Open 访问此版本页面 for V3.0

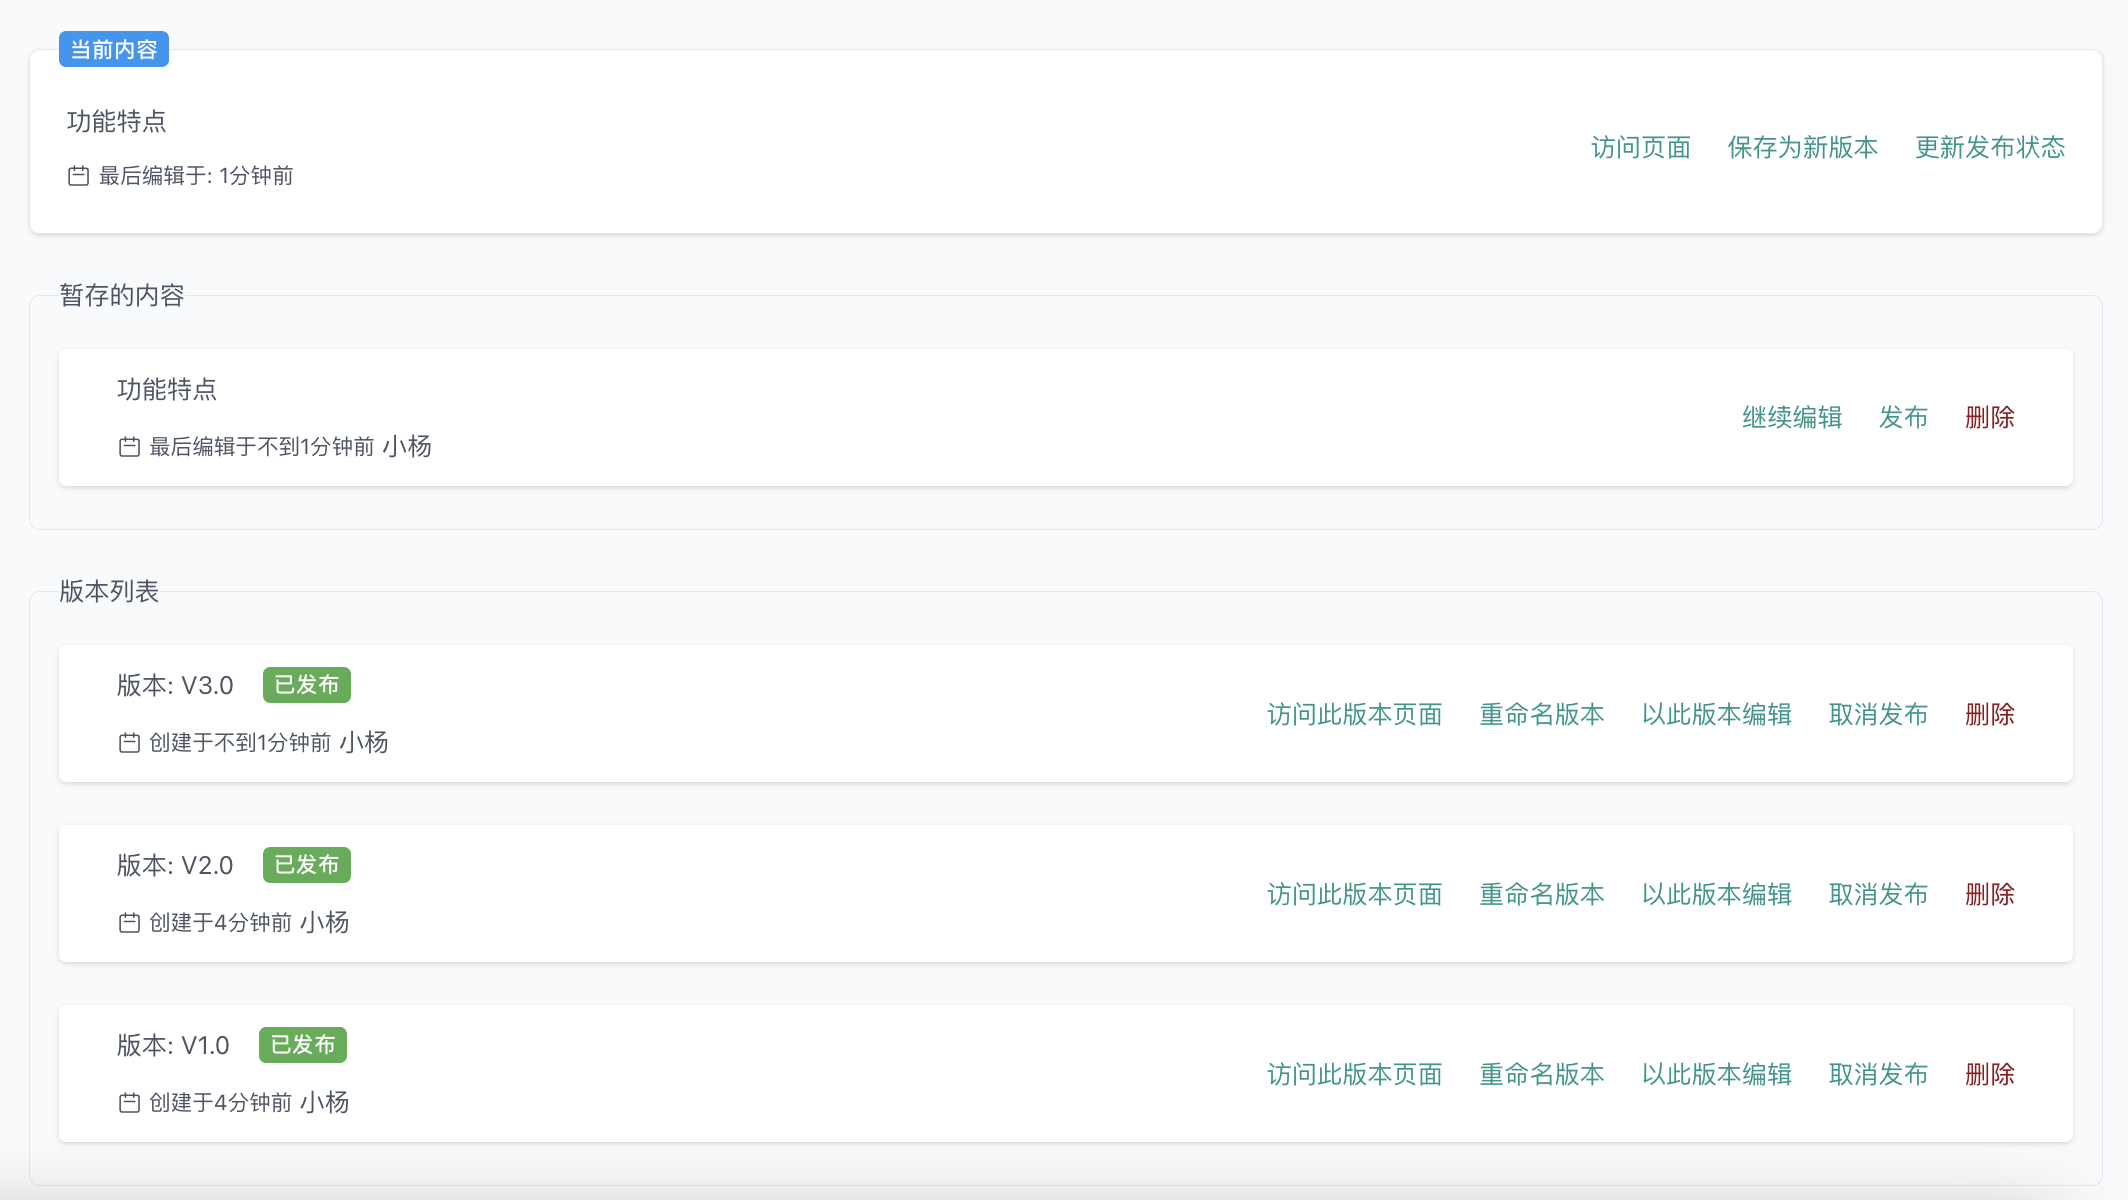tap(1354, 715)
